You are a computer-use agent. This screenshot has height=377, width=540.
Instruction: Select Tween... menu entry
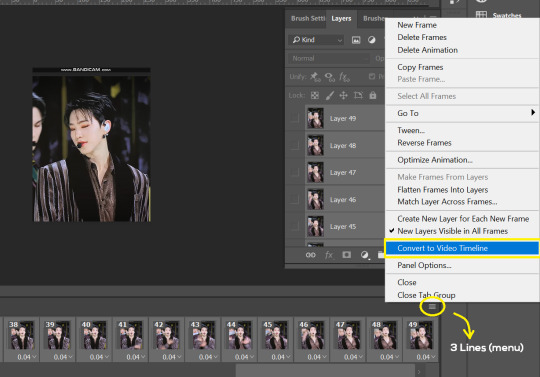[411, 130]
